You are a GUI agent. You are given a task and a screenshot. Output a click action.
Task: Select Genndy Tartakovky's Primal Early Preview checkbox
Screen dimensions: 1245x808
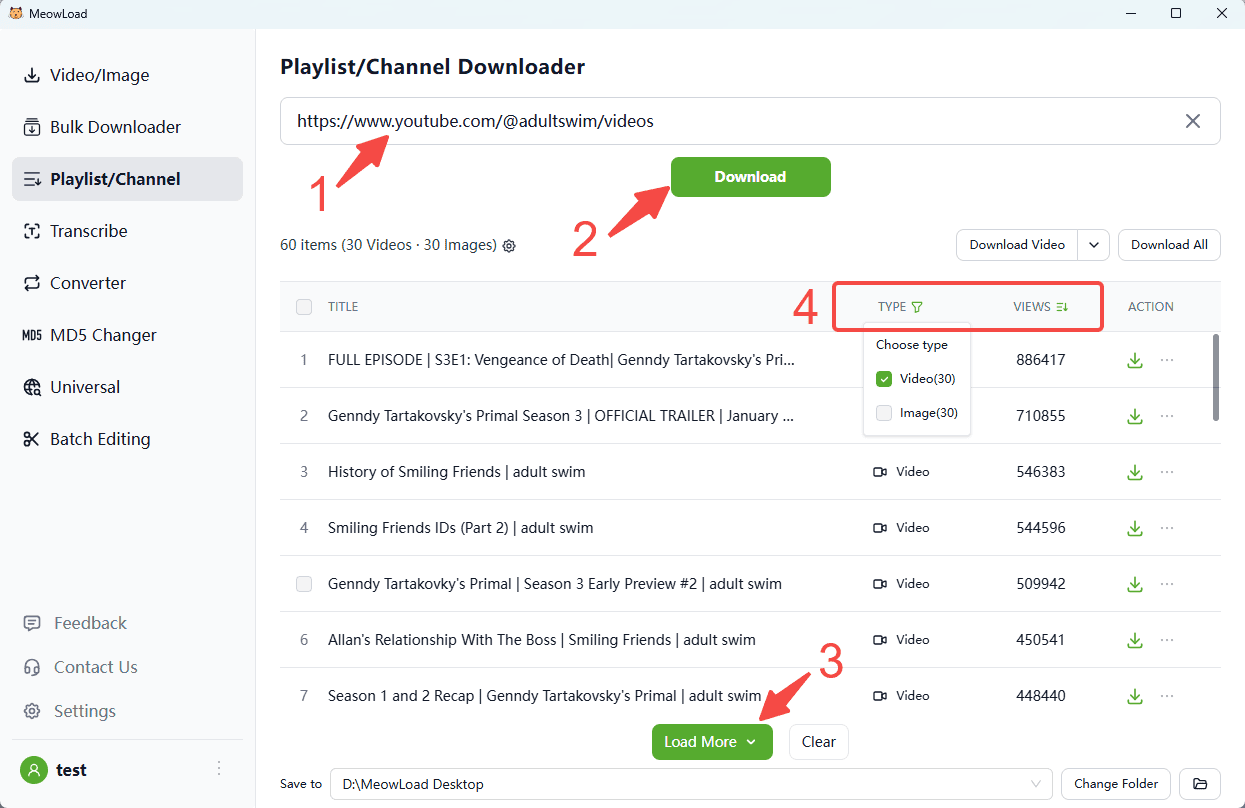pos(304,584)
